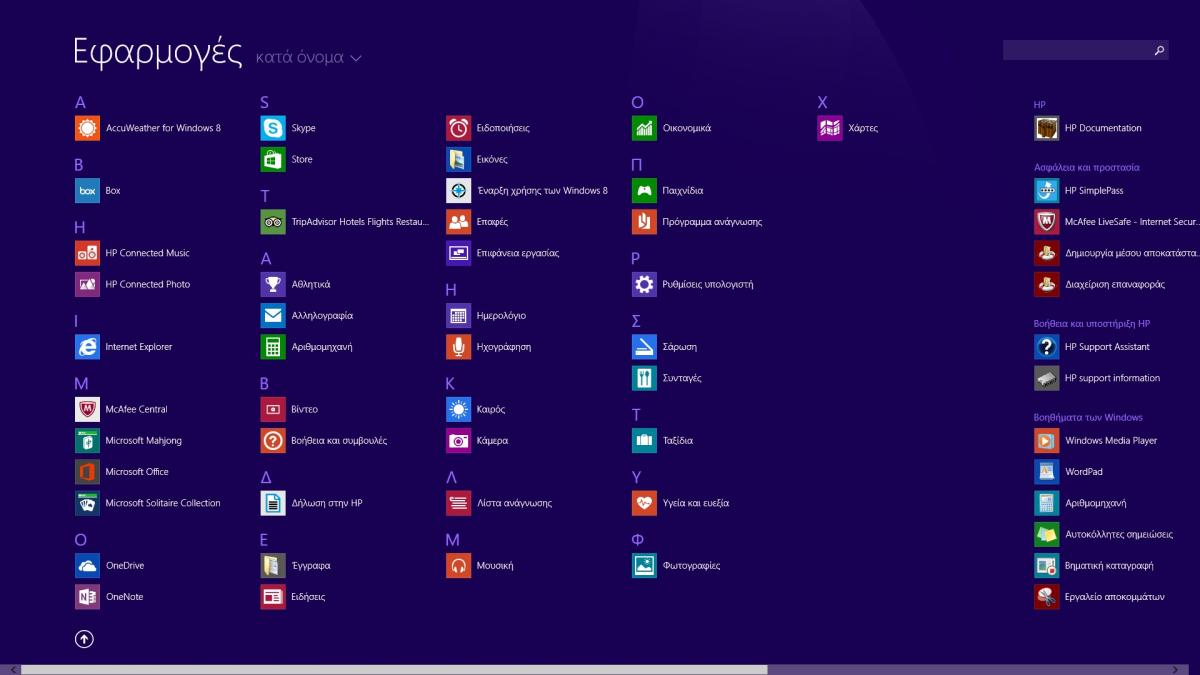
Task: Click 'HP Documentation' label
Action: [1103, 128]
